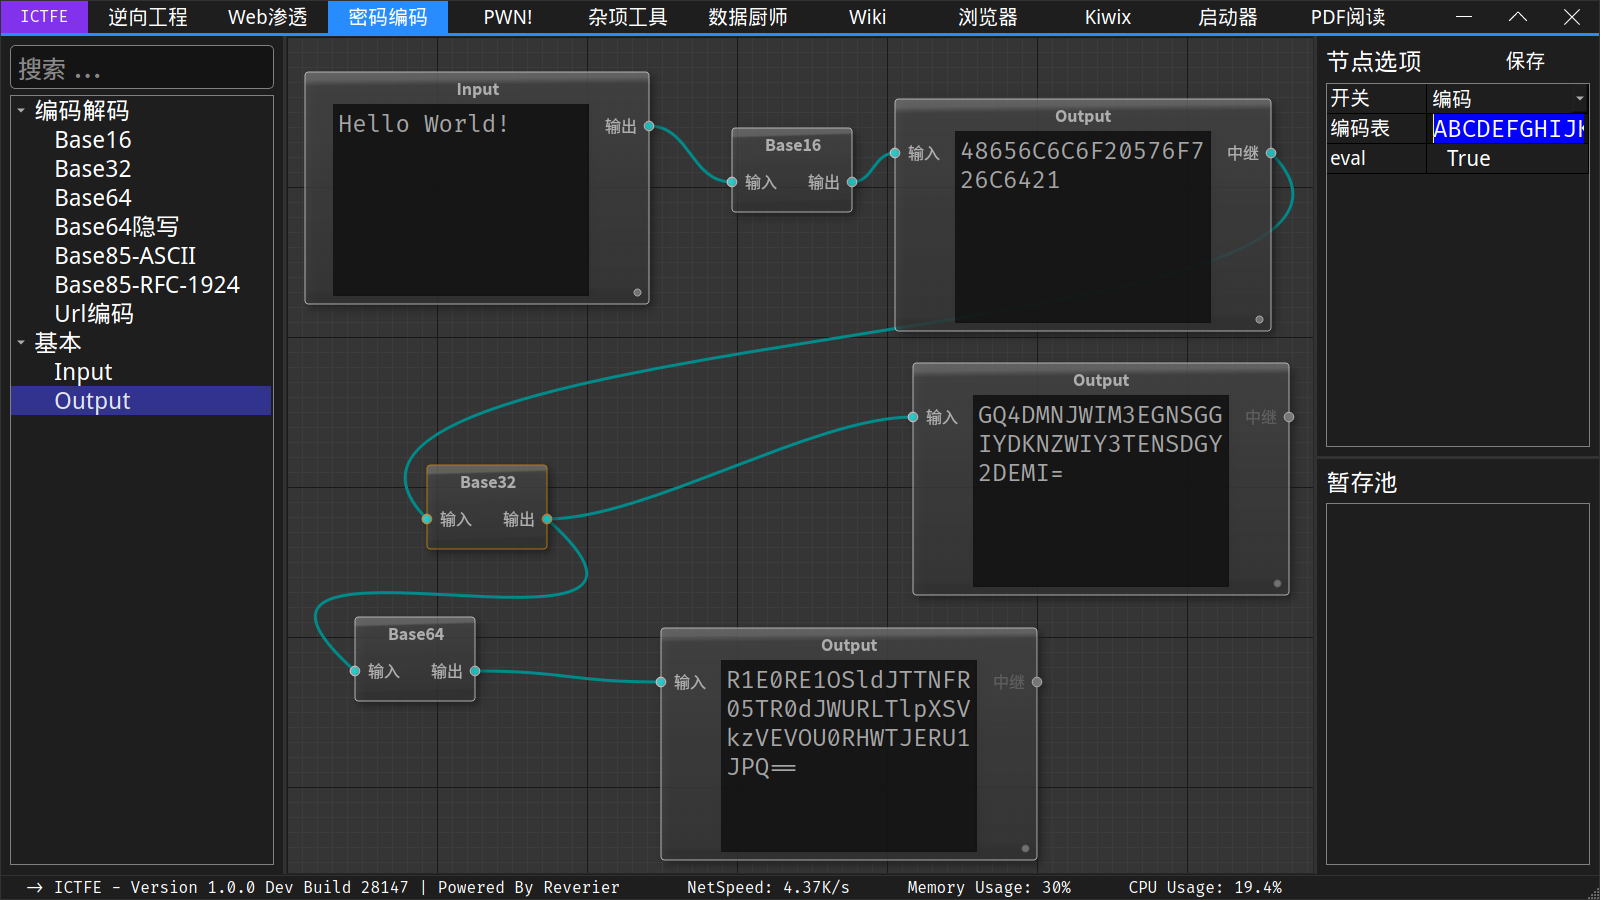Click the 搜索 search box
The height and width of the screenshot is (900, 1600).
click(142, 68)
